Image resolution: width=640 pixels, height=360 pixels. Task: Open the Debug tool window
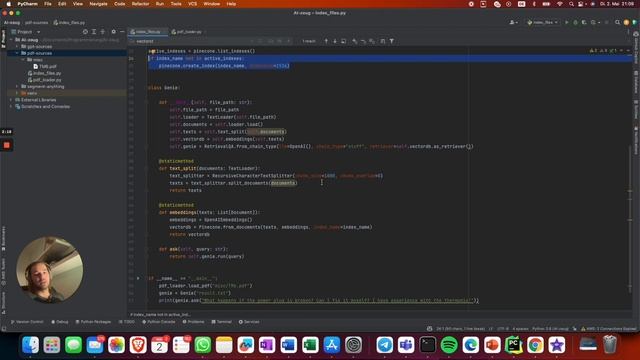coord(60,322)
